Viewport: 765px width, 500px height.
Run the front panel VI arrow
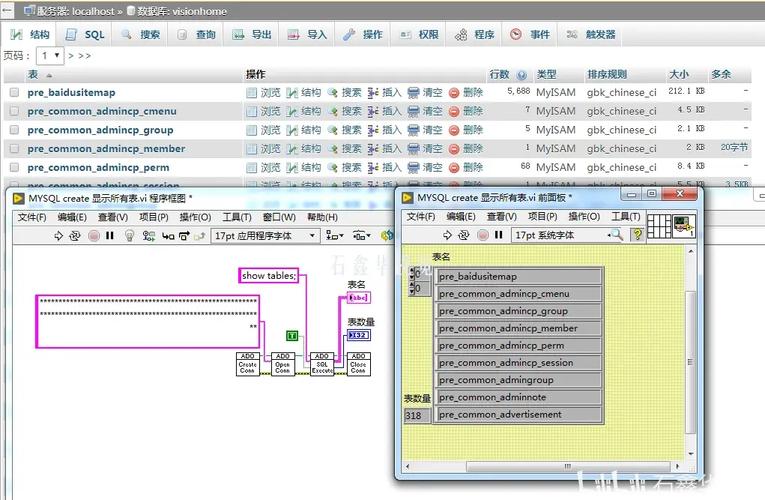click(x=447, y=235)
